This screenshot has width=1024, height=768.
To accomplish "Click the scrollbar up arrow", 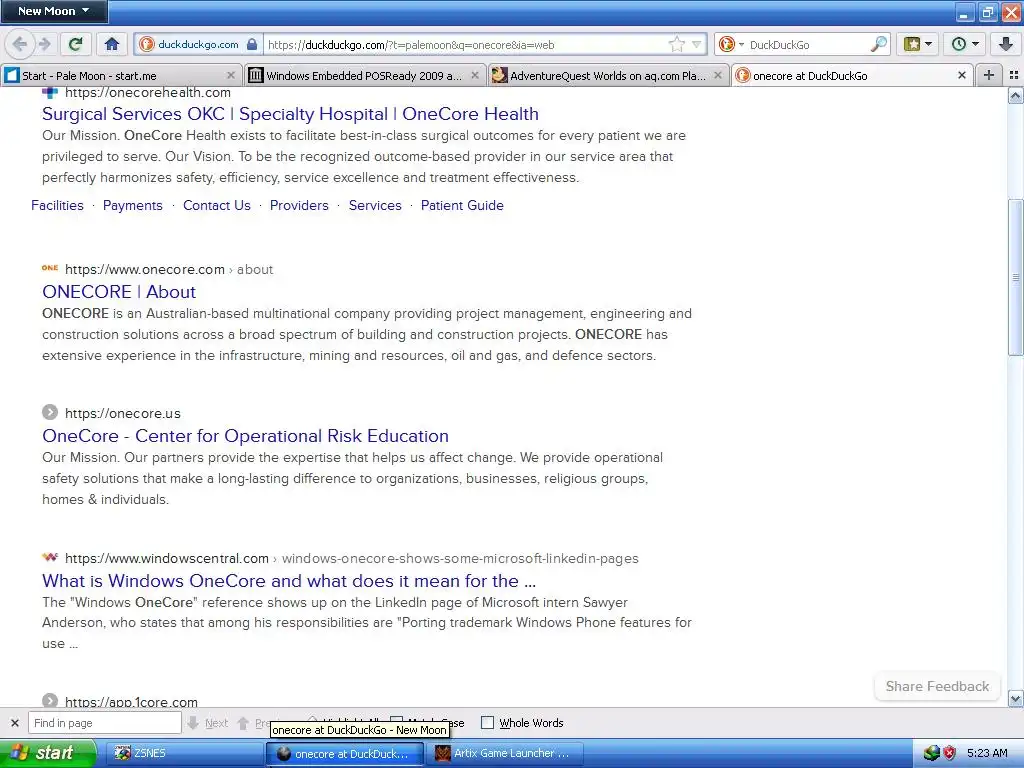I will (x=1015, y=97).
